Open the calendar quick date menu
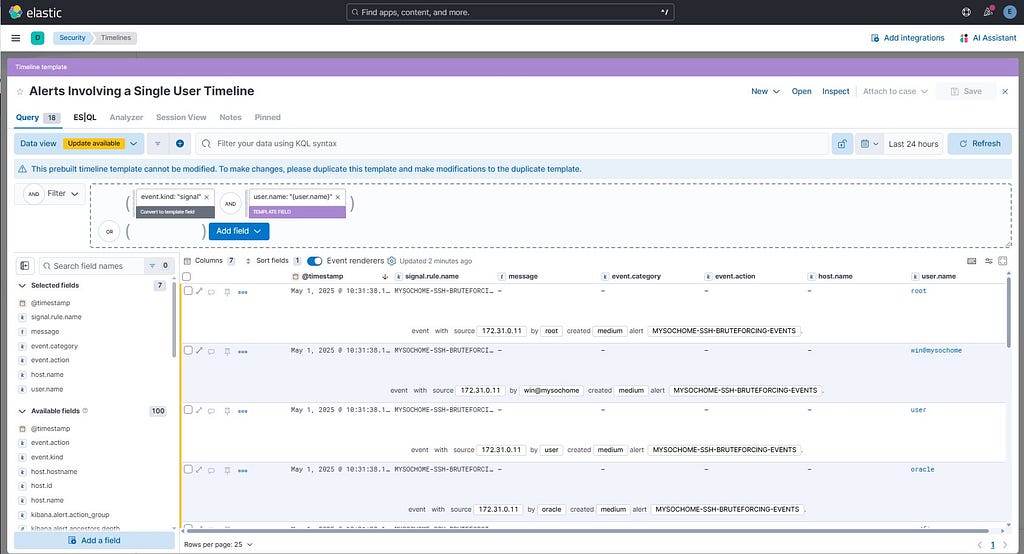This screenshot has height=554, width=1024. pyautogui.click(x=869, y=144)
